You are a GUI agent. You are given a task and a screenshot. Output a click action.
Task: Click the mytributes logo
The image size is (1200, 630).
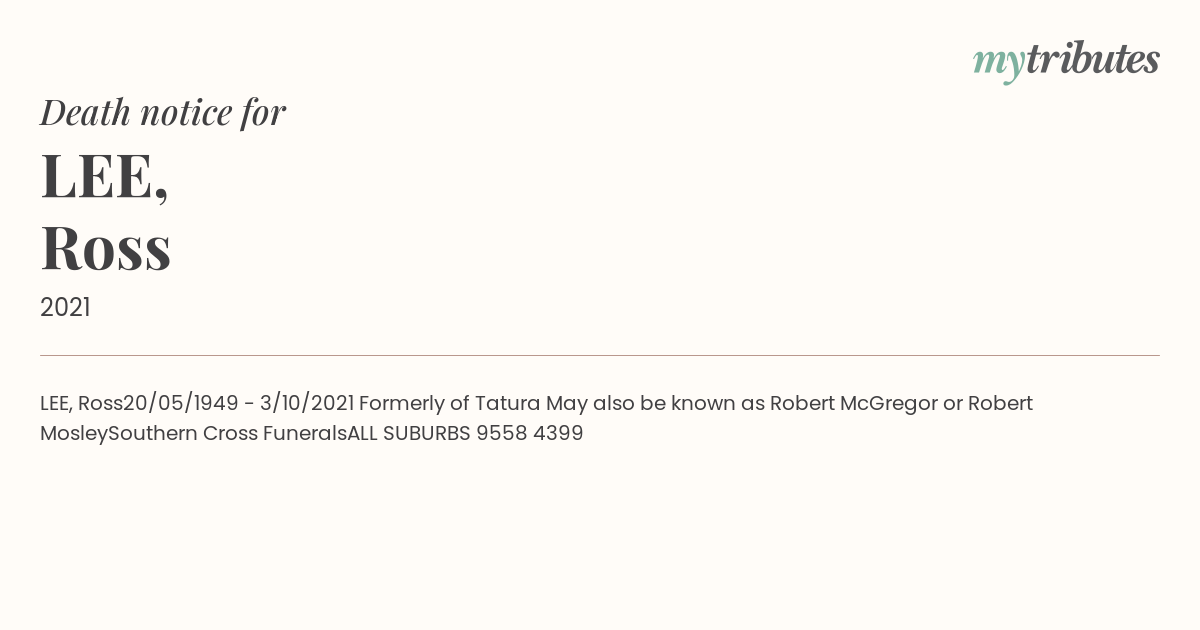coord(1066,61)
